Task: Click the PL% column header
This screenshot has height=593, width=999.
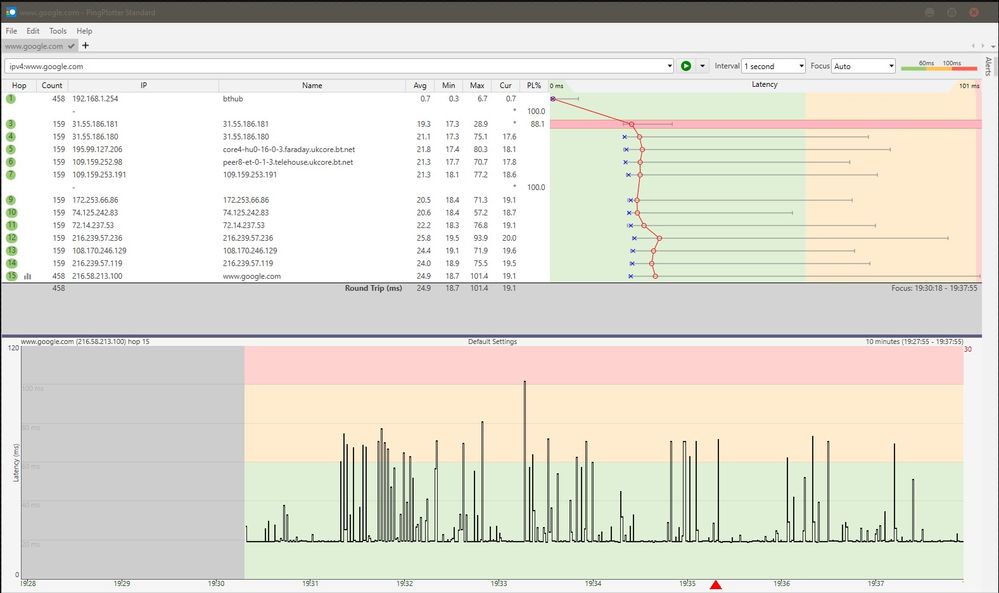Action: tap(533, 86)
